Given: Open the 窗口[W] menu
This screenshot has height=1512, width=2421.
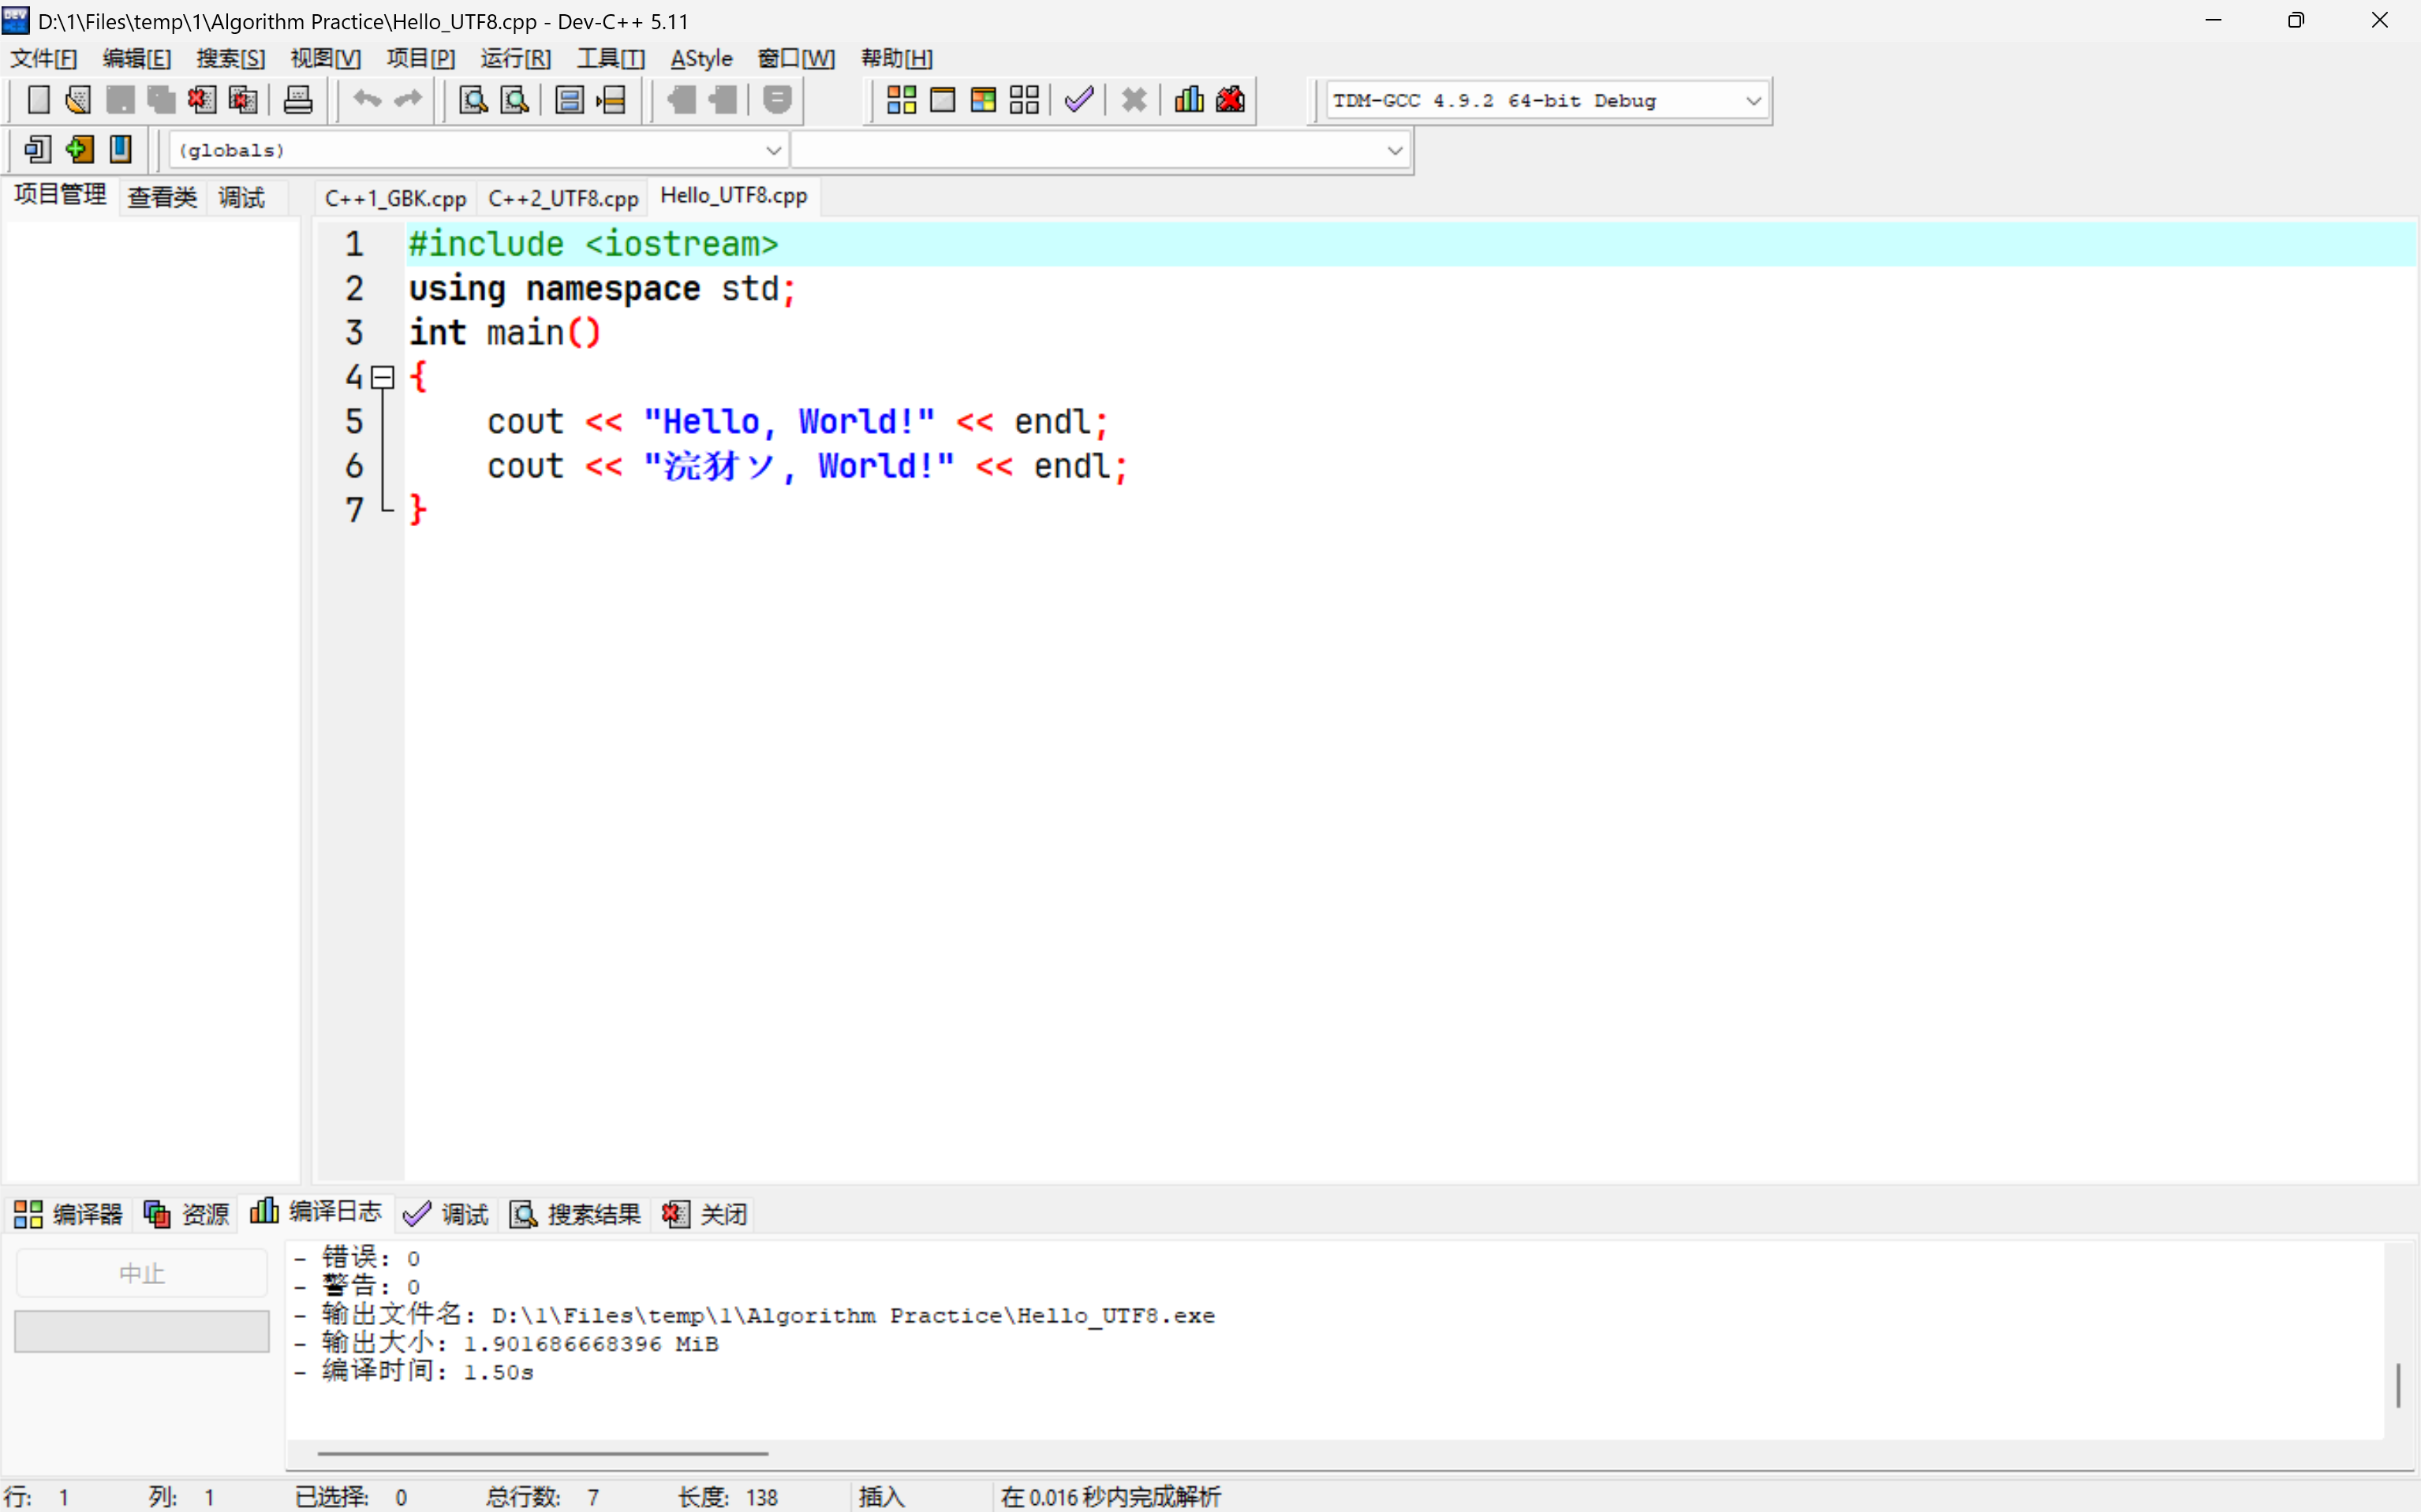Looking at the screenshot, I should [796, 58].
